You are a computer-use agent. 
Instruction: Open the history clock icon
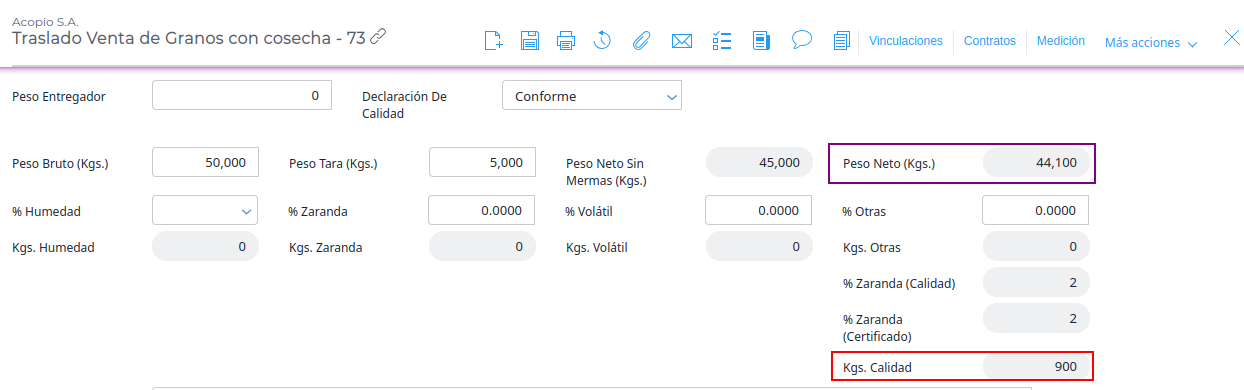point(602,41)
